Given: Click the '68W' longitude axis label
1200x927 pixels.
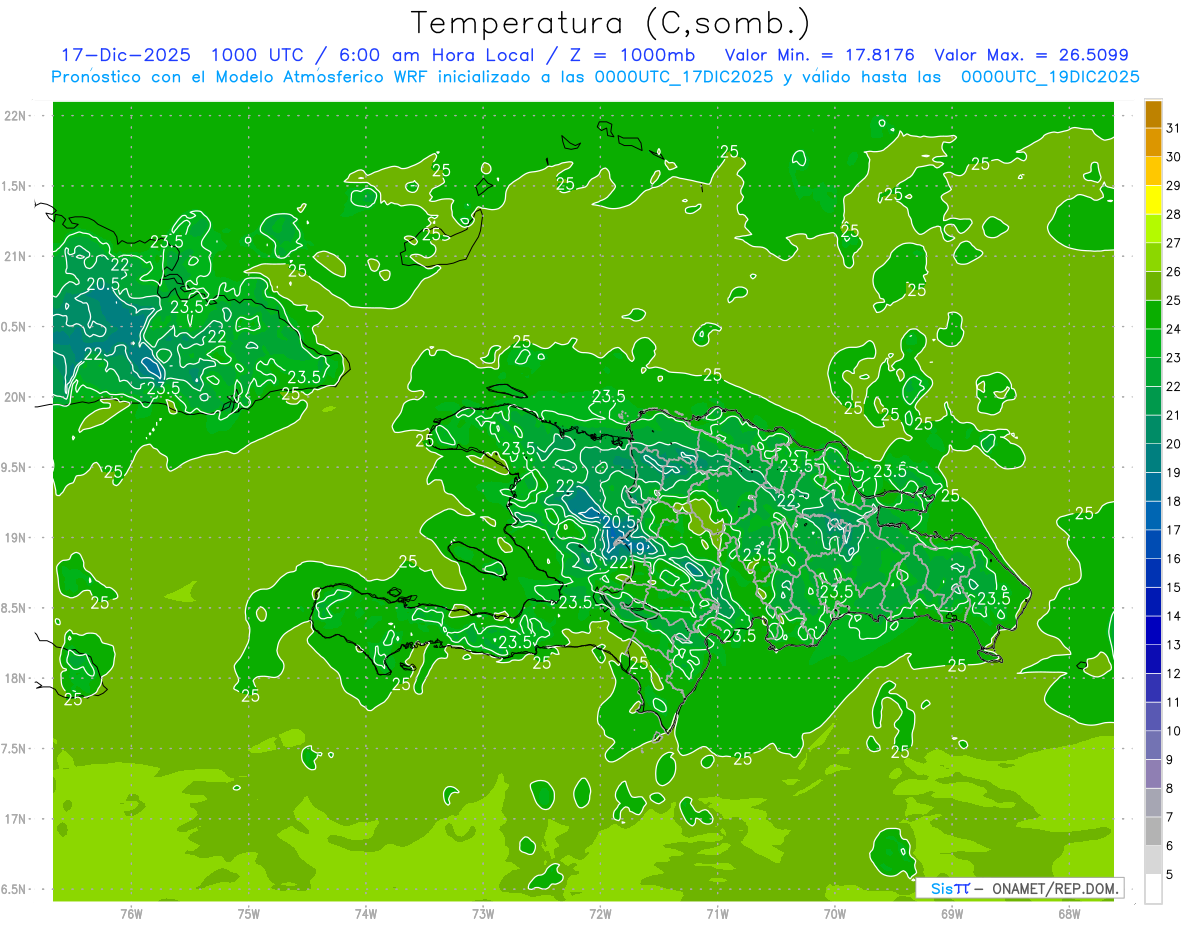Looking at the screenshot, I should (x=1069, y=914).
